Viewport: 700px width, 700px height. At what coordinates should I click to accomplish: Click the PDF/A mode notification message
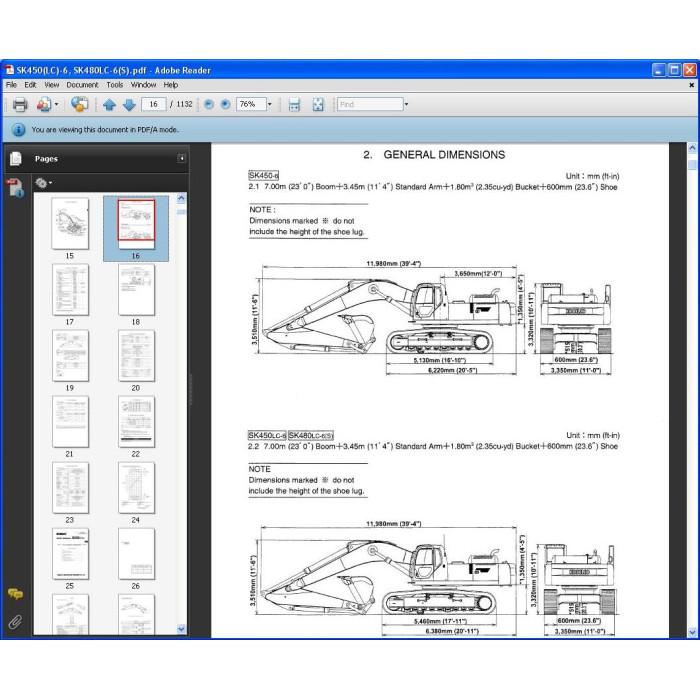pos(105,130)
